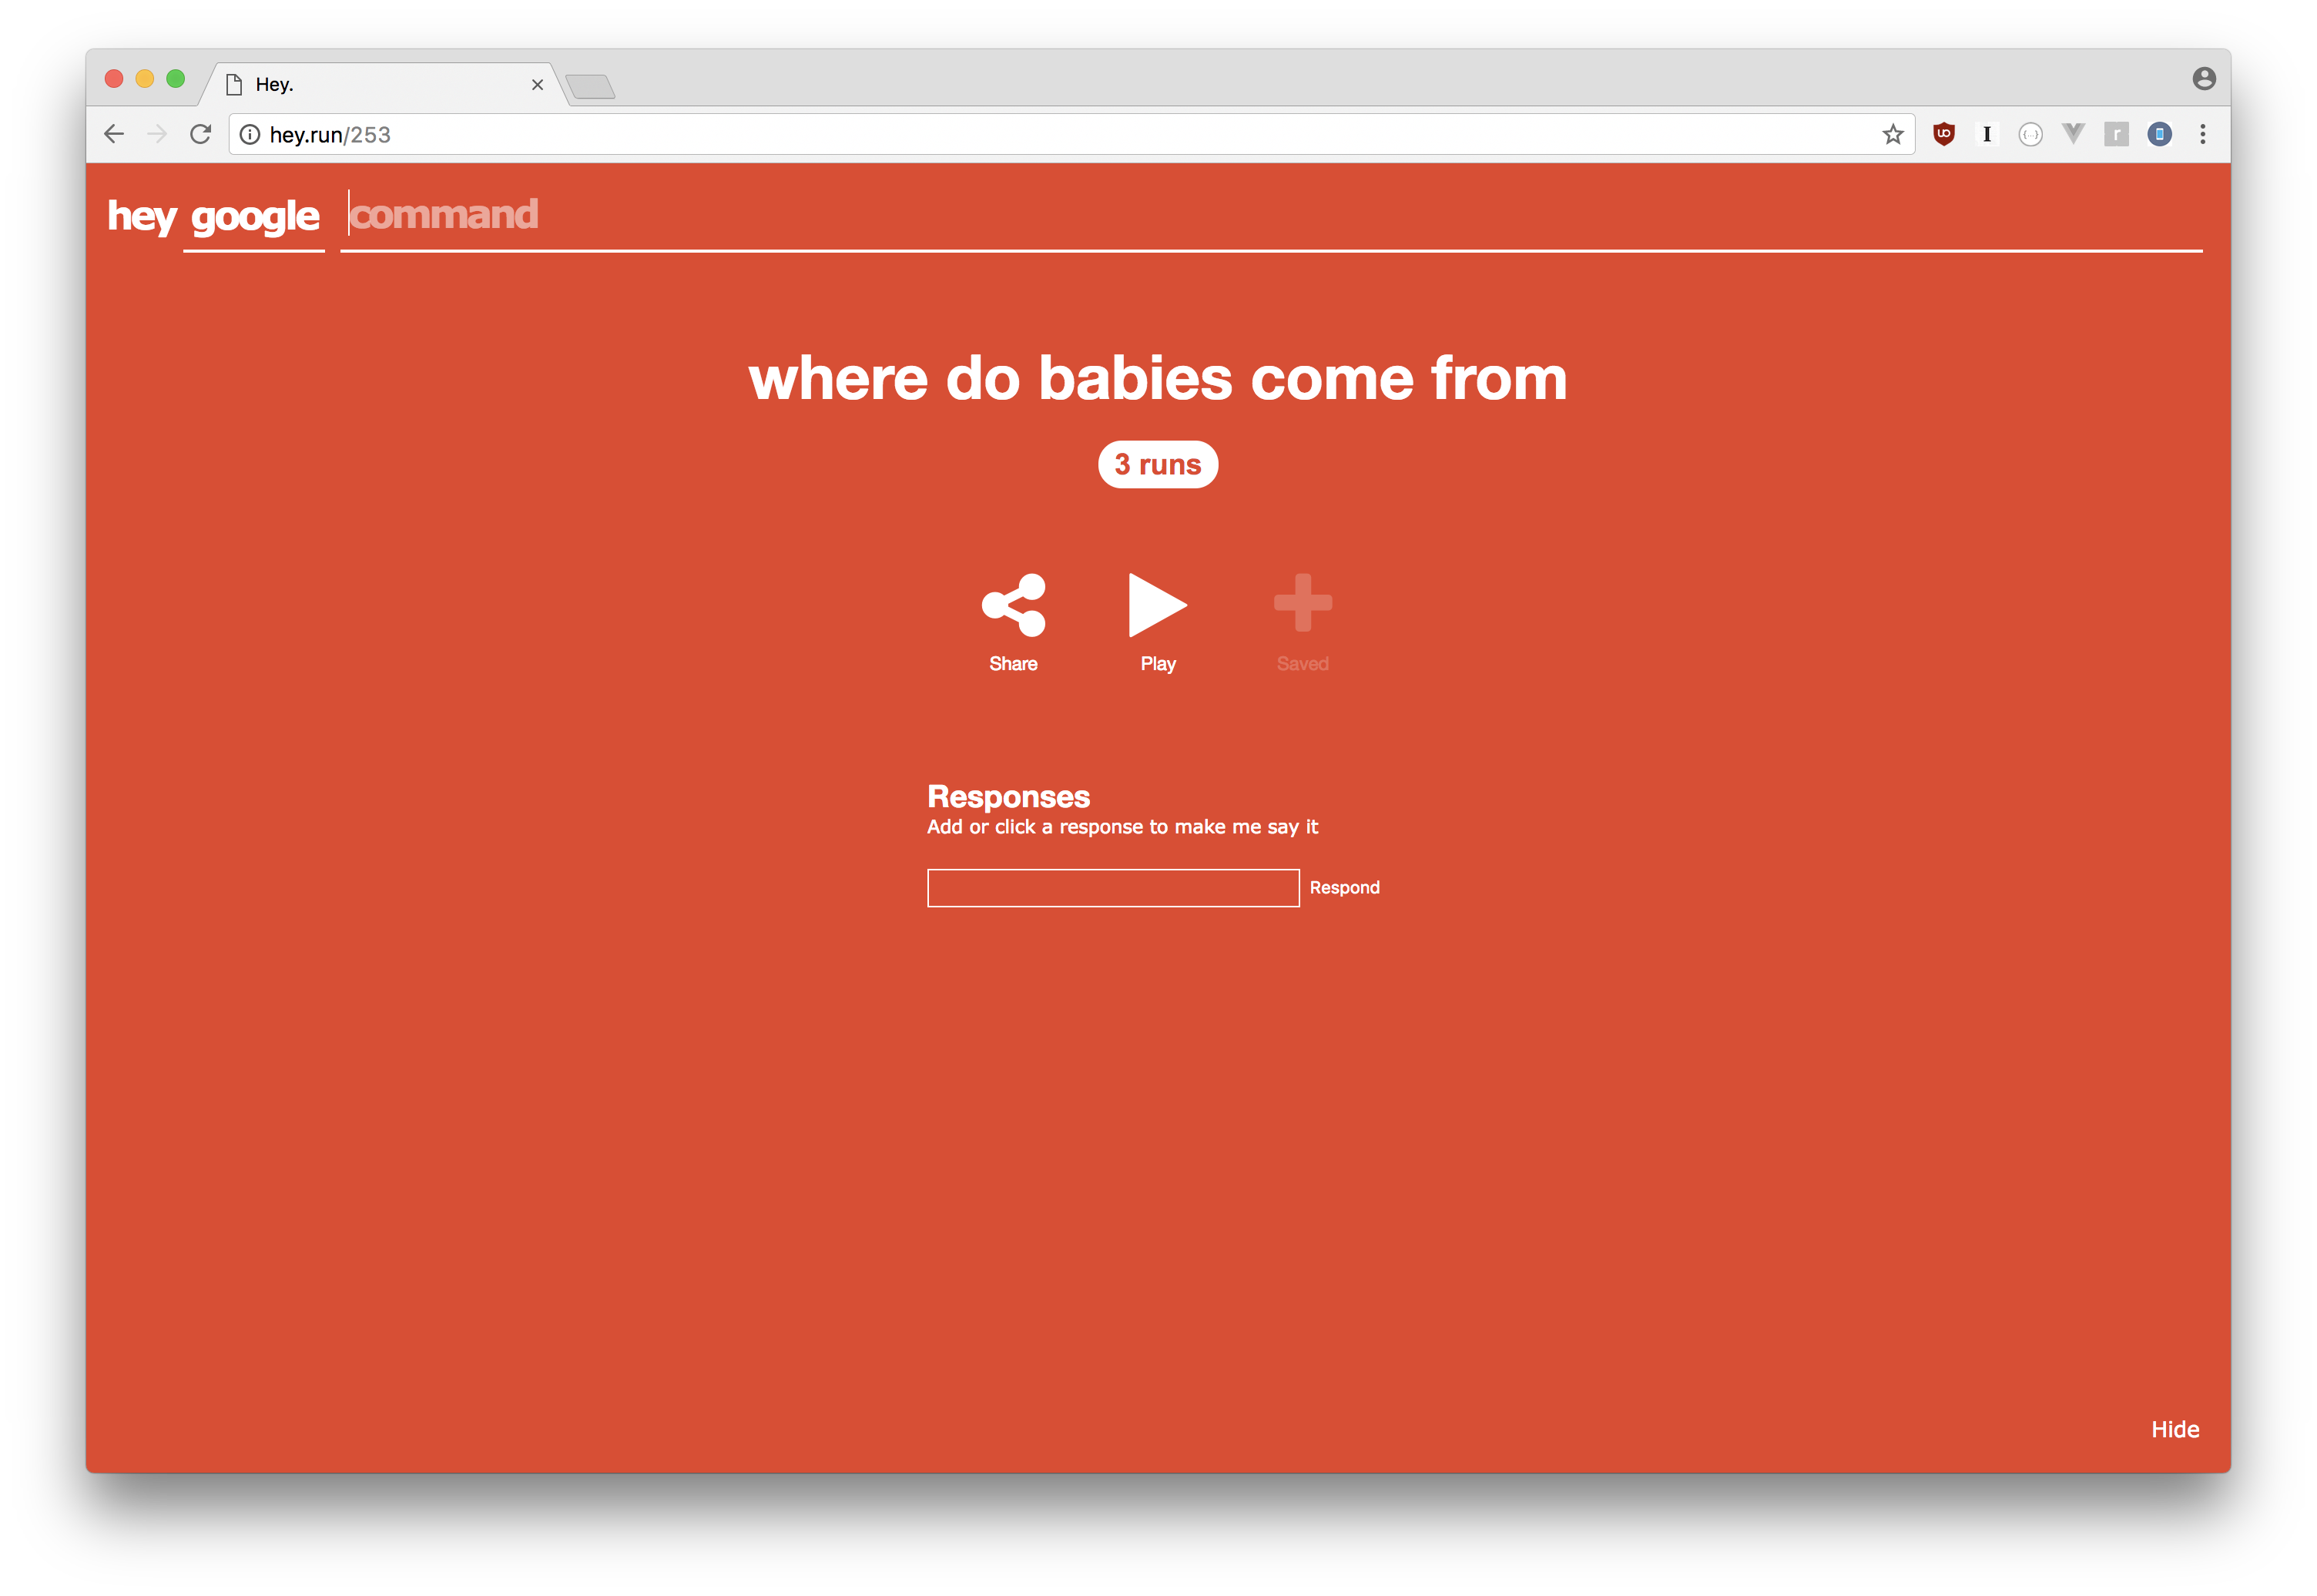Click the curly braces extension icon

2029,134
